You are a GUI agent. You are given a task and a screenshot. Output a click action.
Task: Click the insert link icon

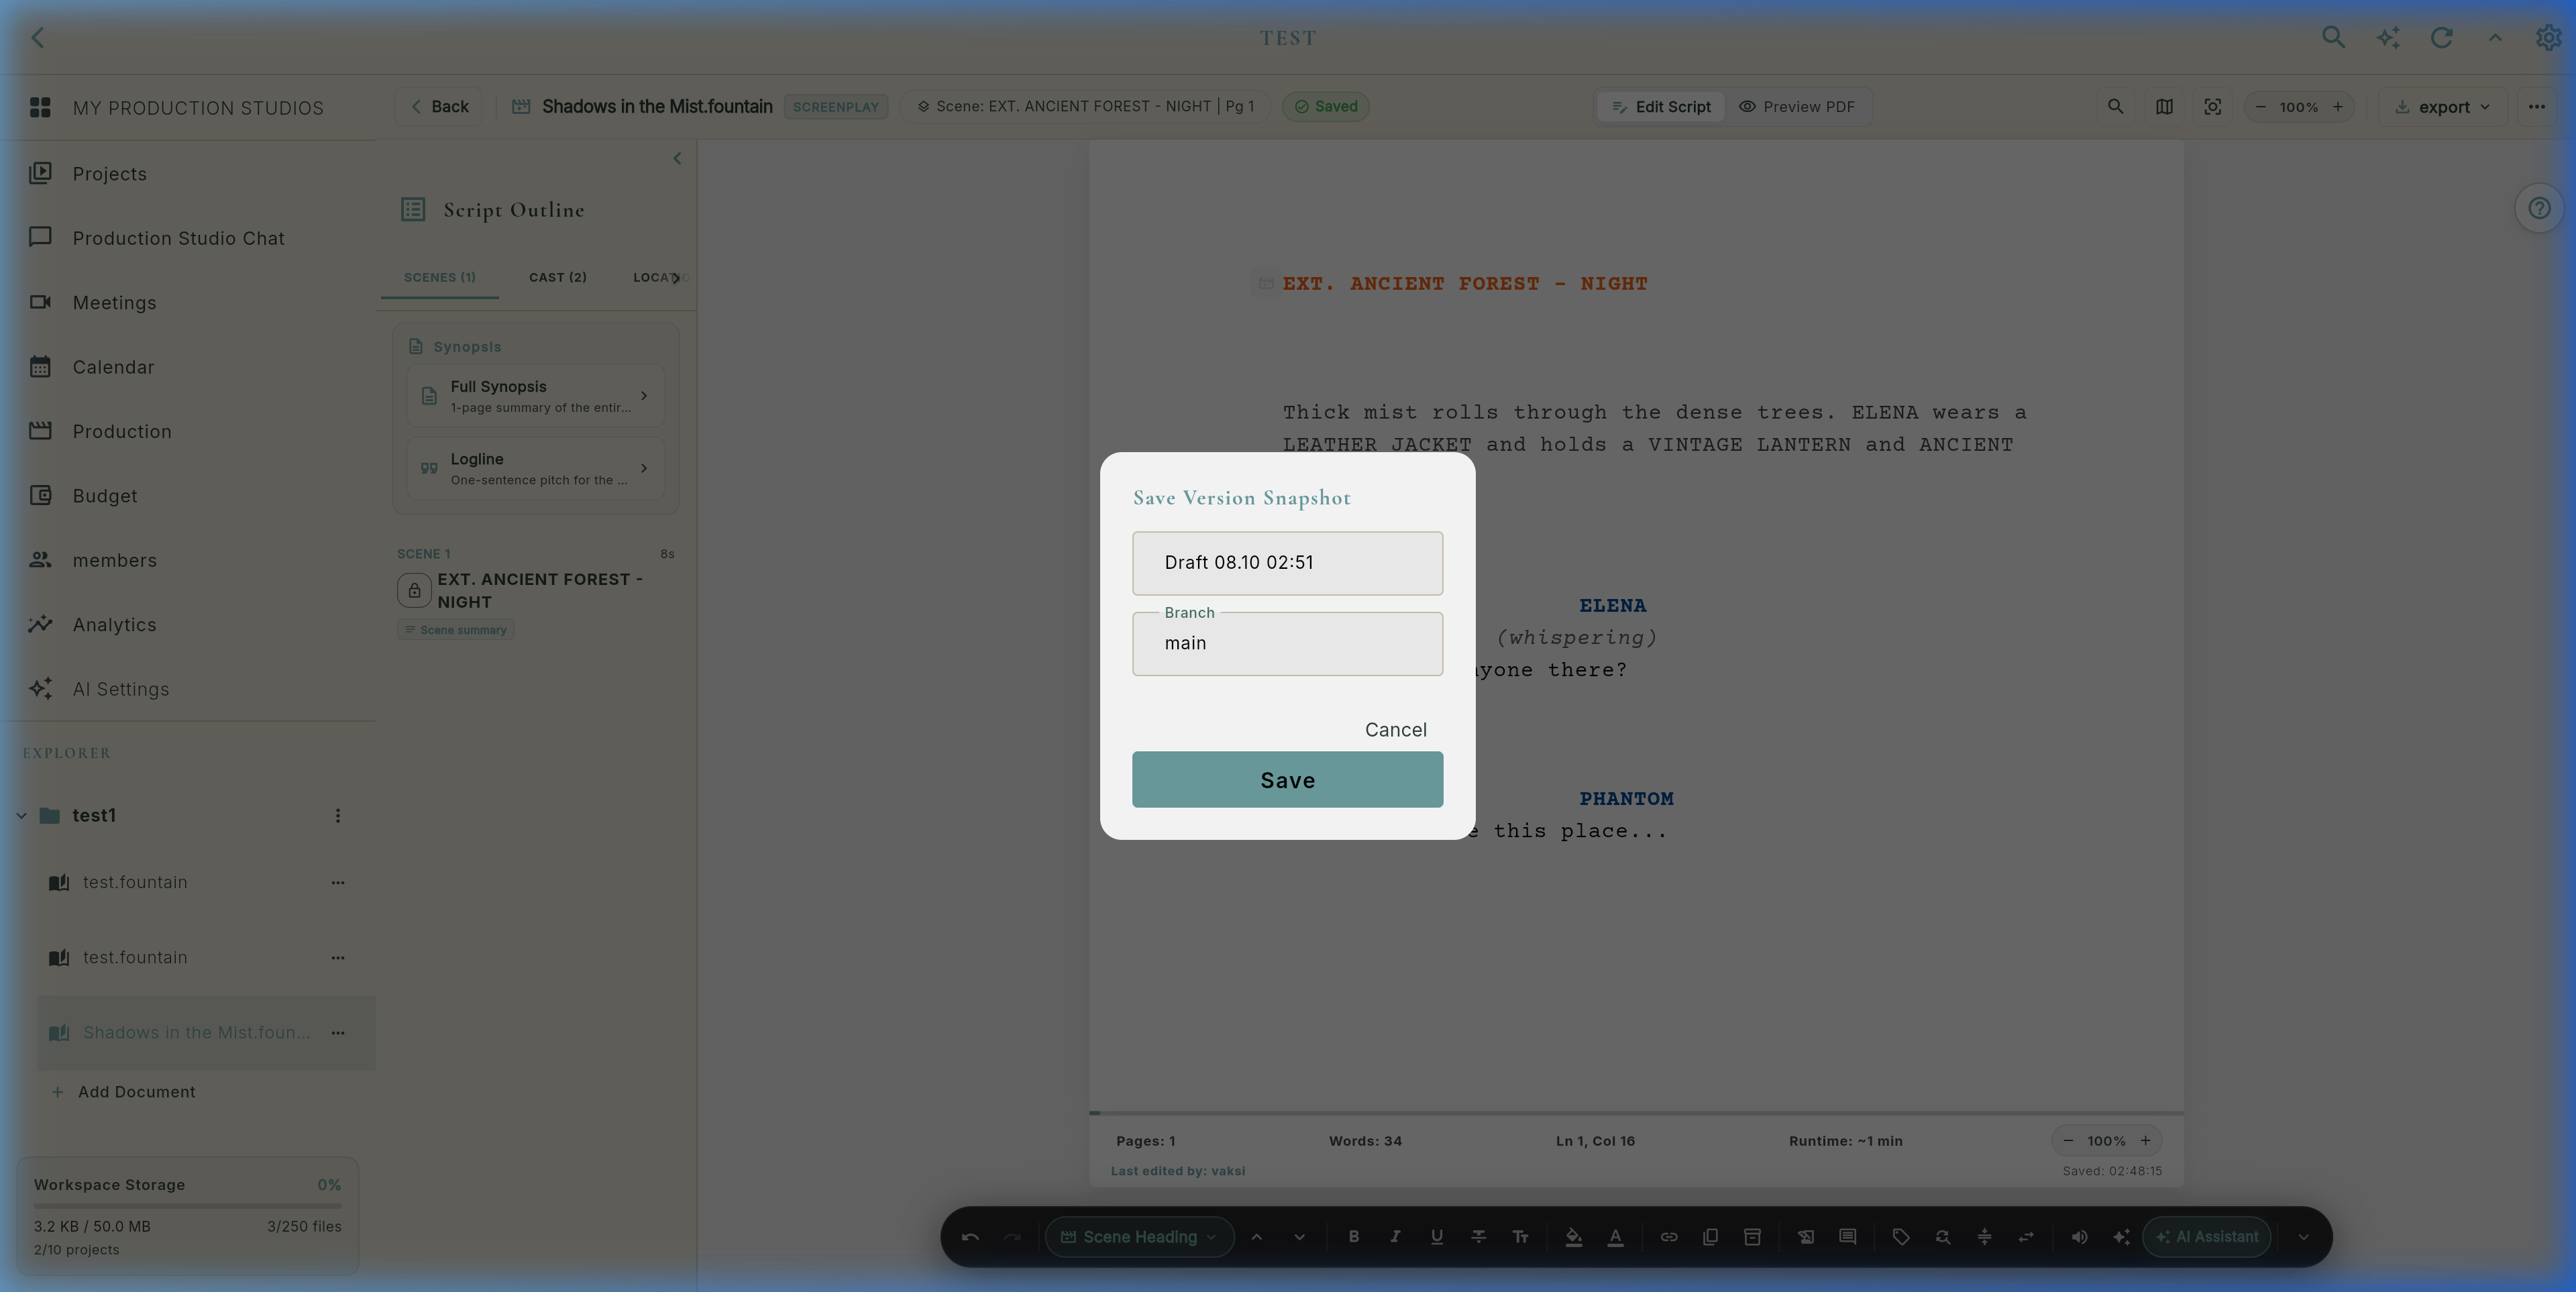(1669, 1237)
